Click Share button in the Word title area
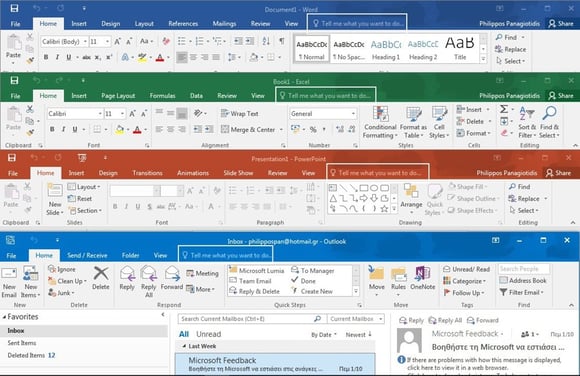This screenshot has width=580, height=376. [561, 24]
